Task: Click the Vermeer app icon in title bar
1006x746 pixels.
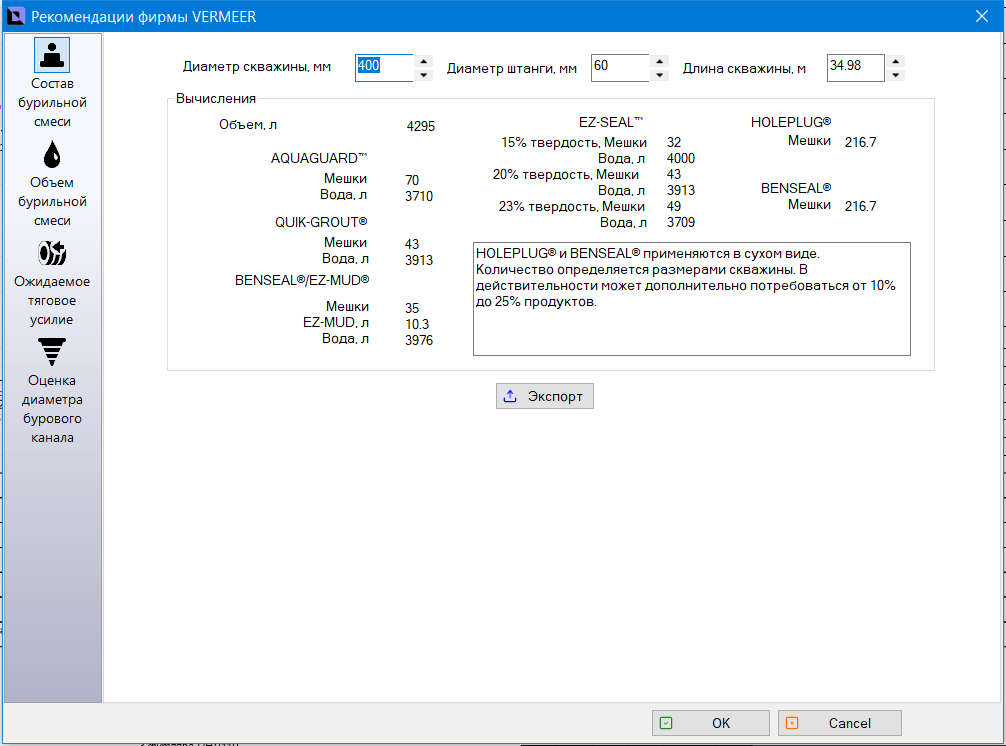Action: pos(15,16)
